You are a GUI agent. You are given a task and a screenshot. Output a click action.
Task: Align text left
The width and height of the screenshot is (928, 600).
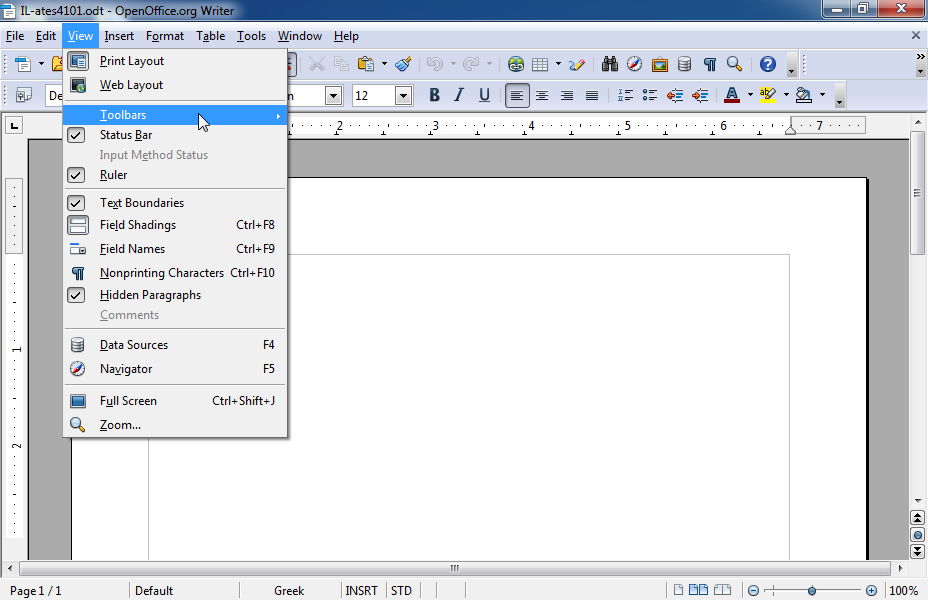click(517, 95)
